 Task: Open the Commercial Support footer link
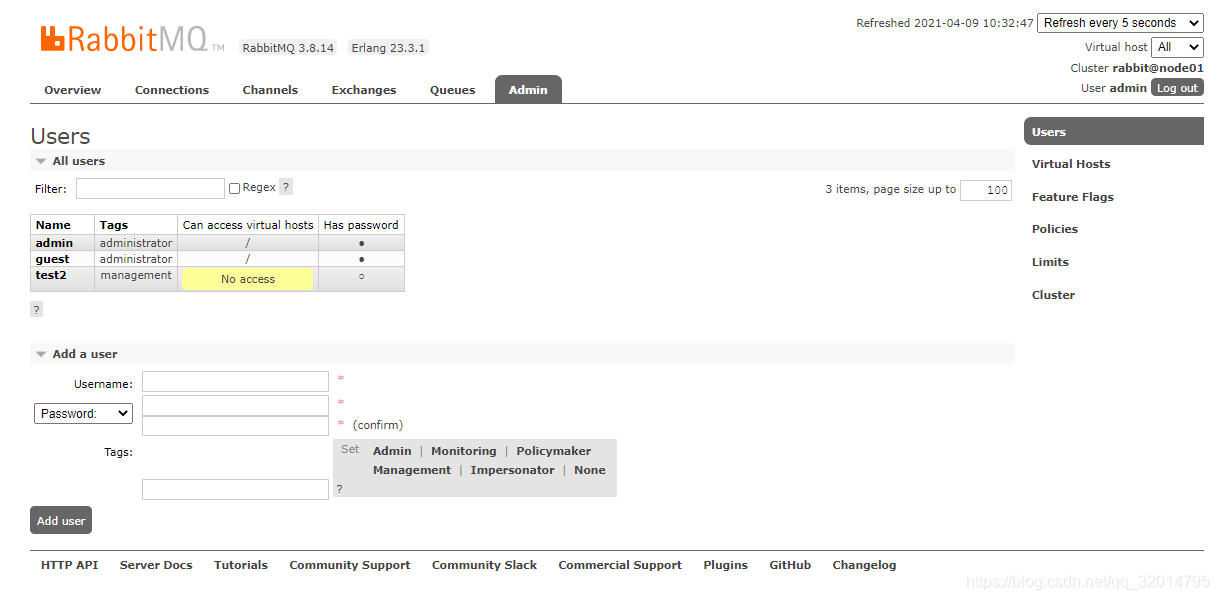click(x=620, y=565)
